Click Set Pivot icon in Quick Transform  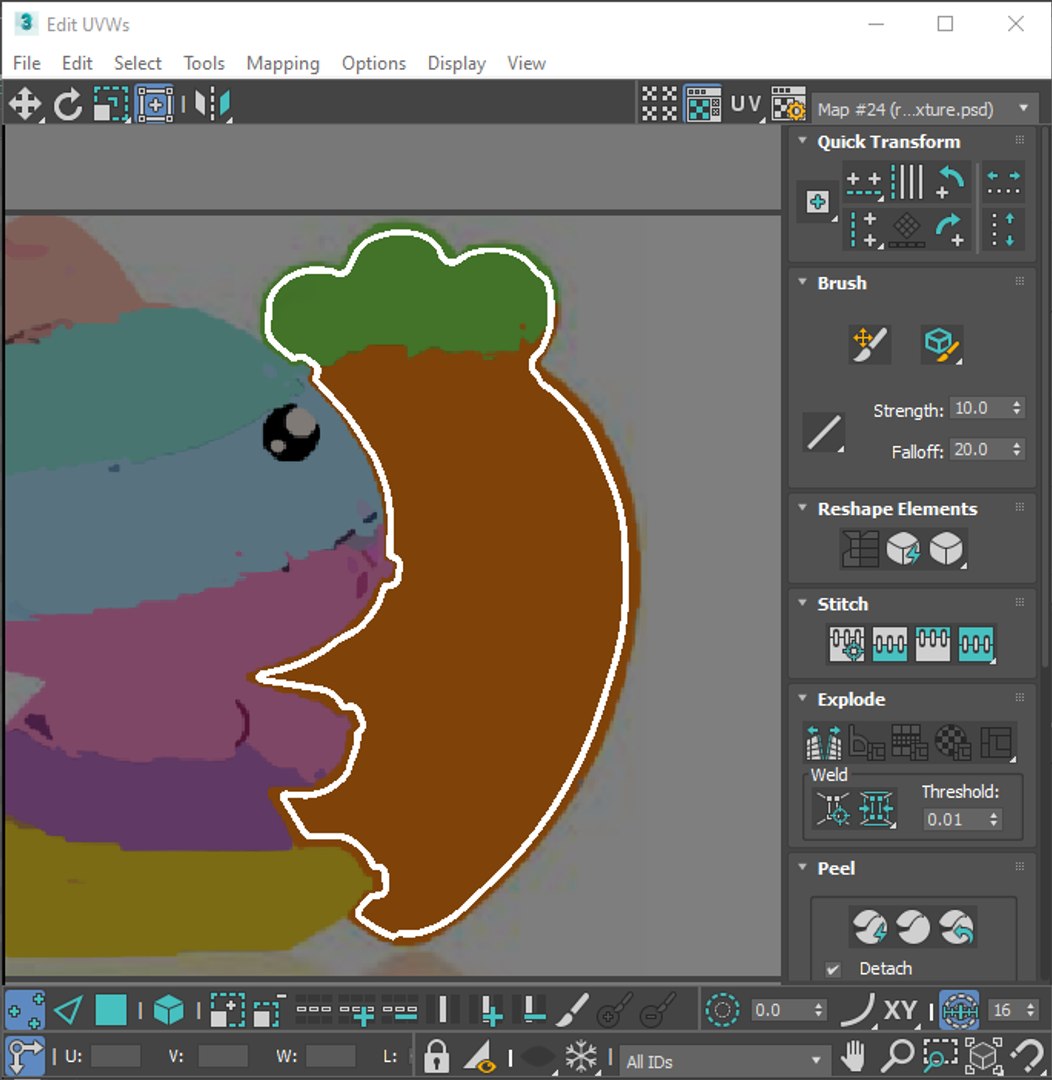[818, 202]
